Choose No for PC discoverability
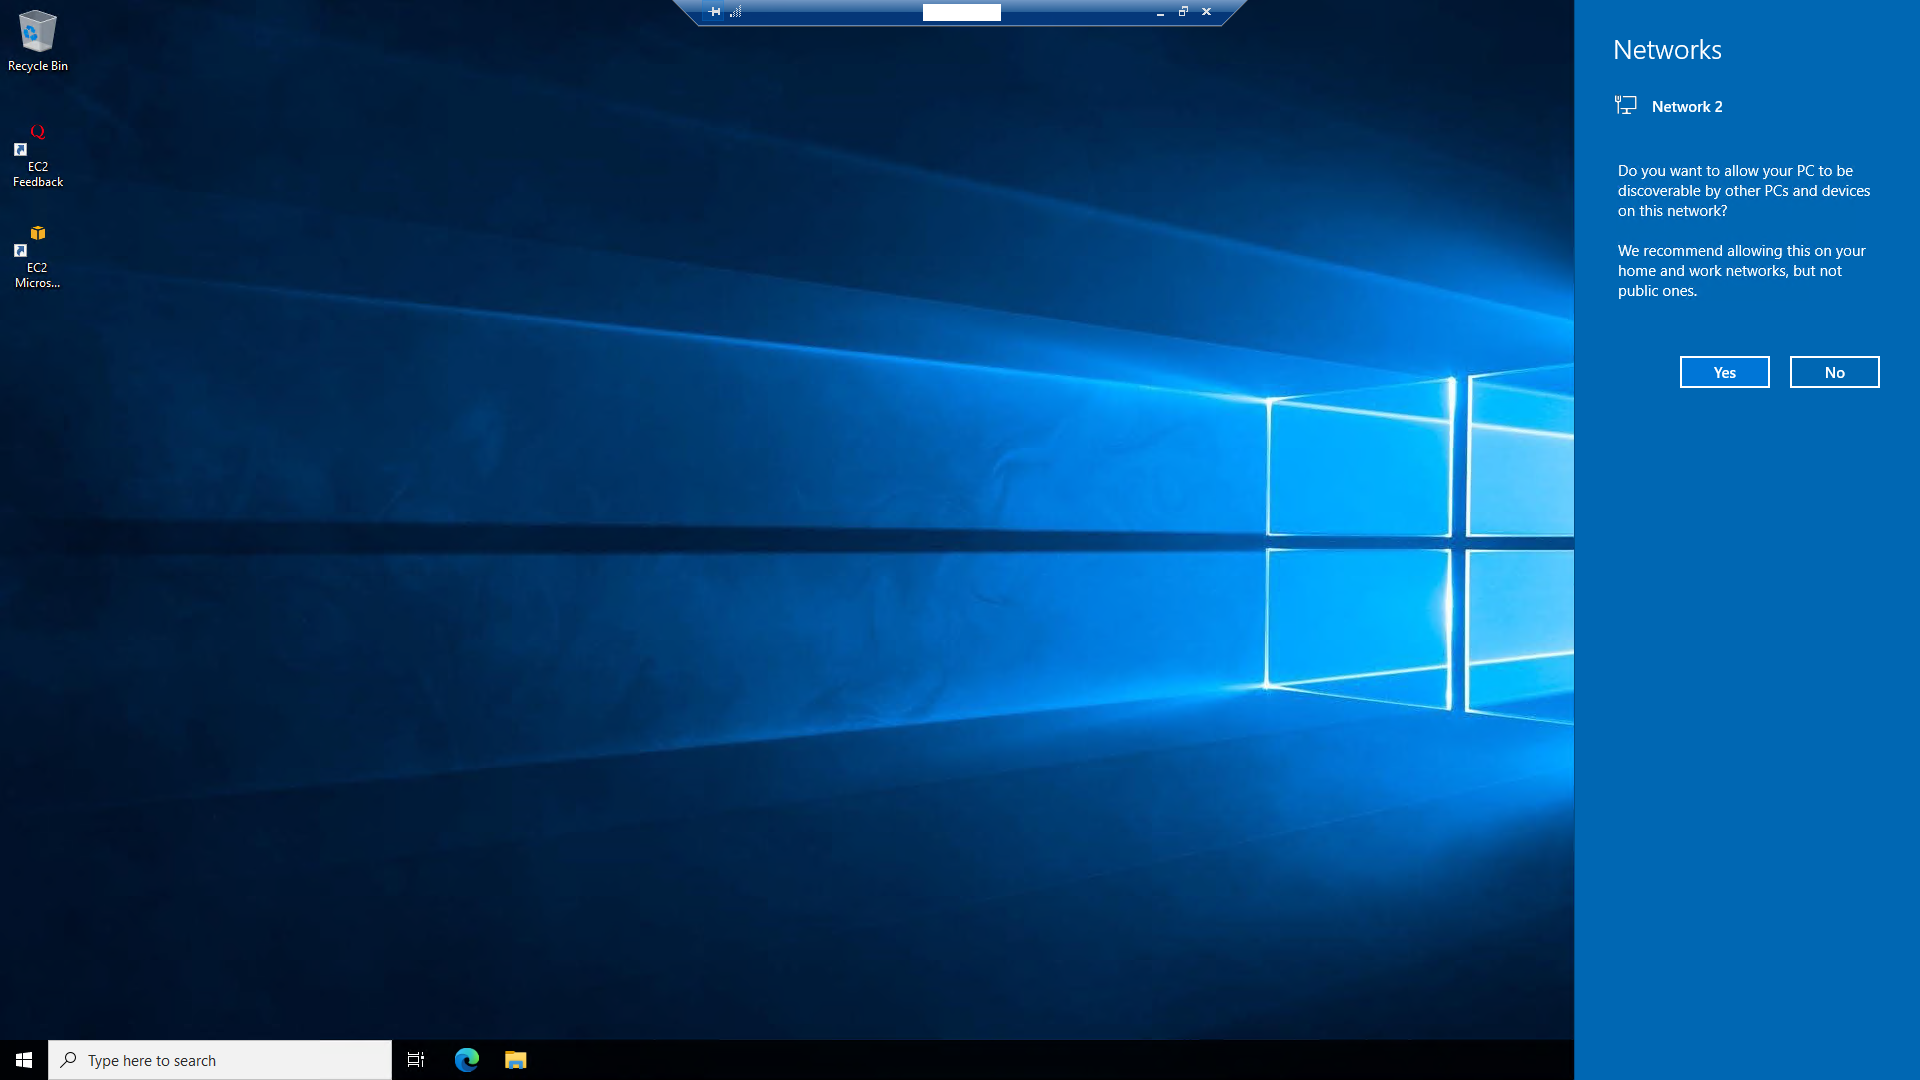 pyautogui.click(x=1834, y=372)
